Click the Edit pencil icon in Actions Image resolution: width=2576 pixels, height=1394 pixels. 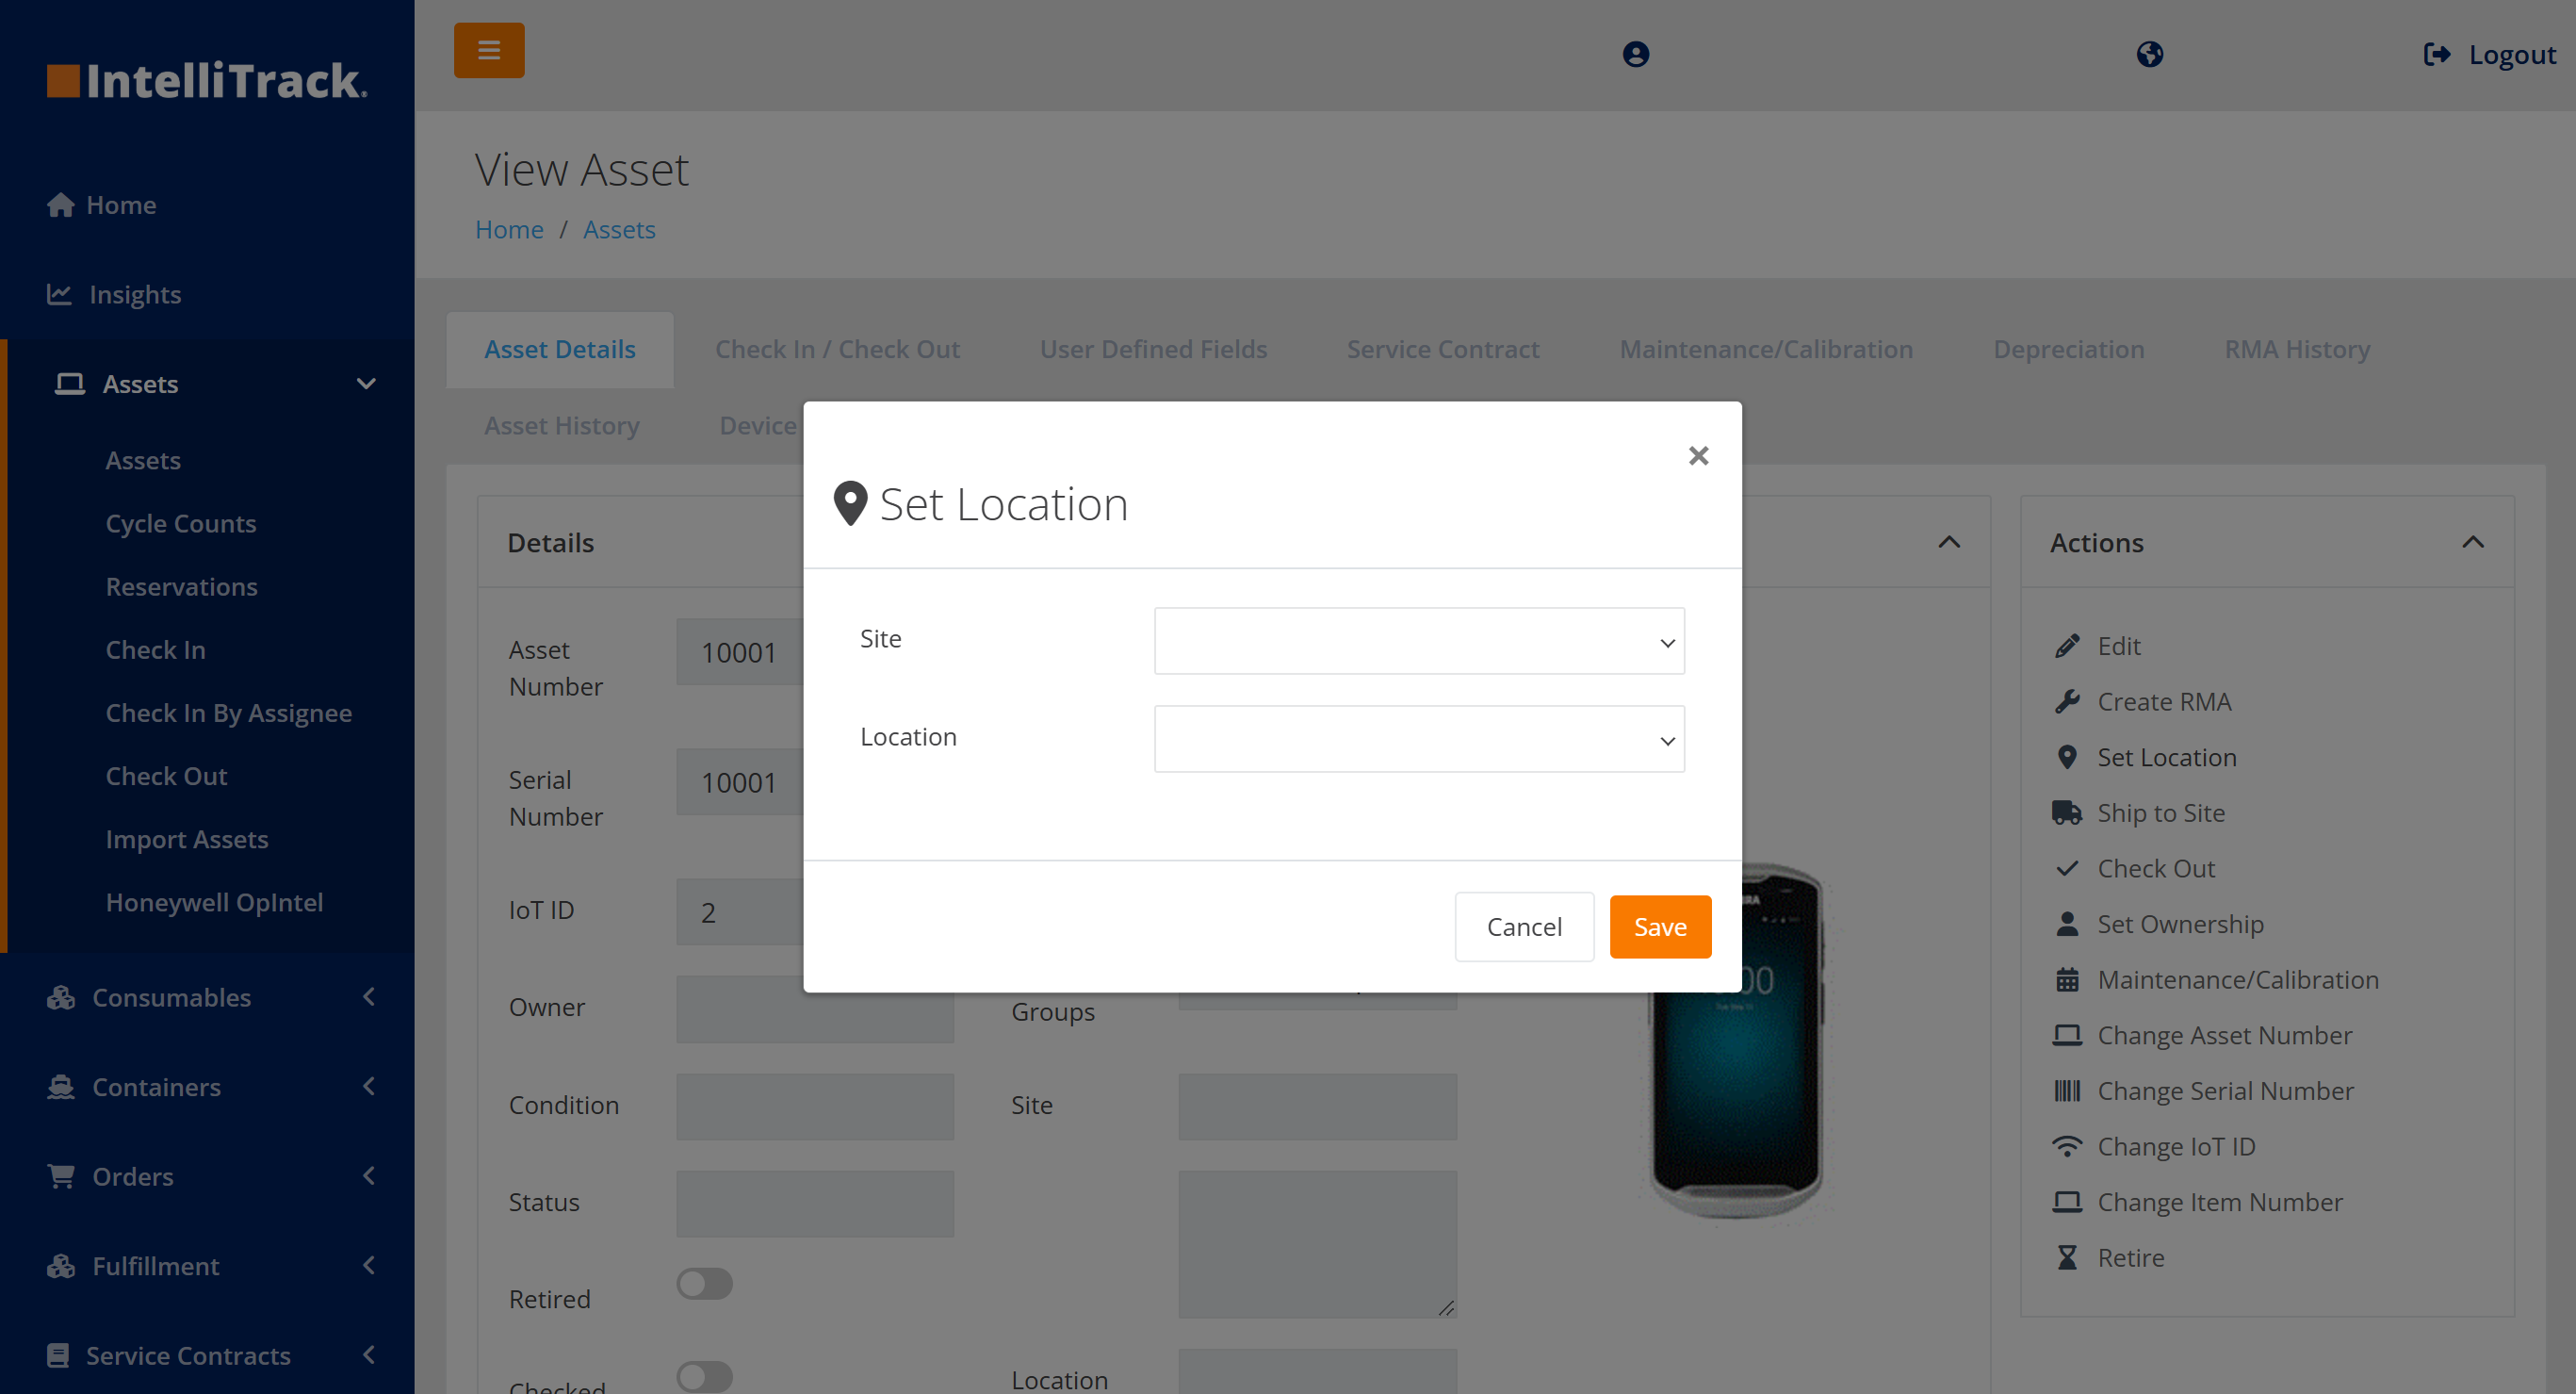click(2067, 646)
